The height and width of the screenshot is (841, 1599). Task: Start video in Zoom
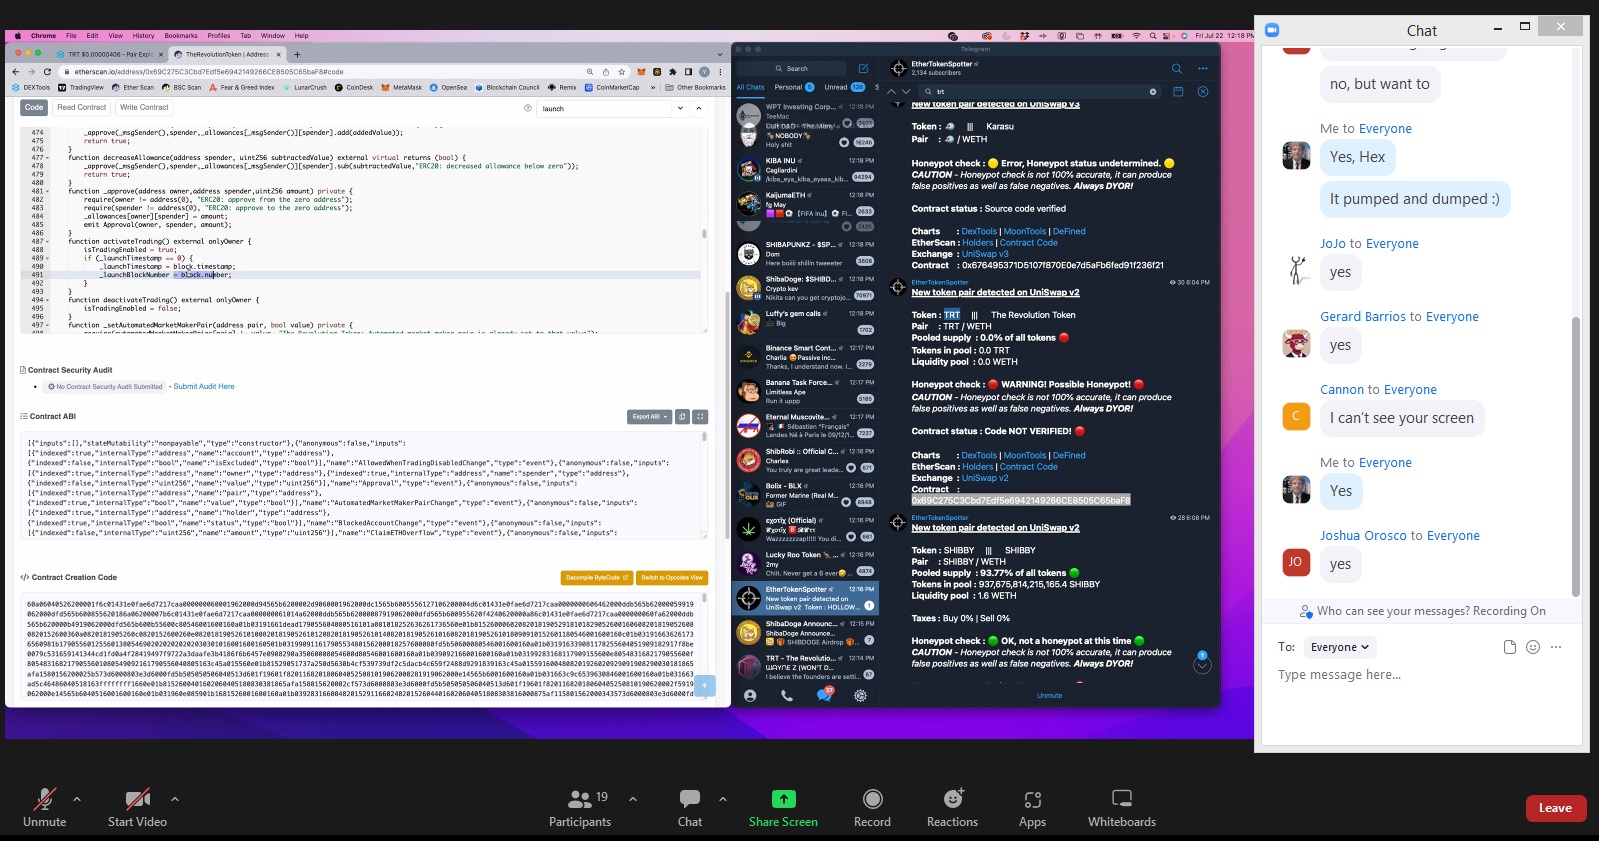coord(137,808)
